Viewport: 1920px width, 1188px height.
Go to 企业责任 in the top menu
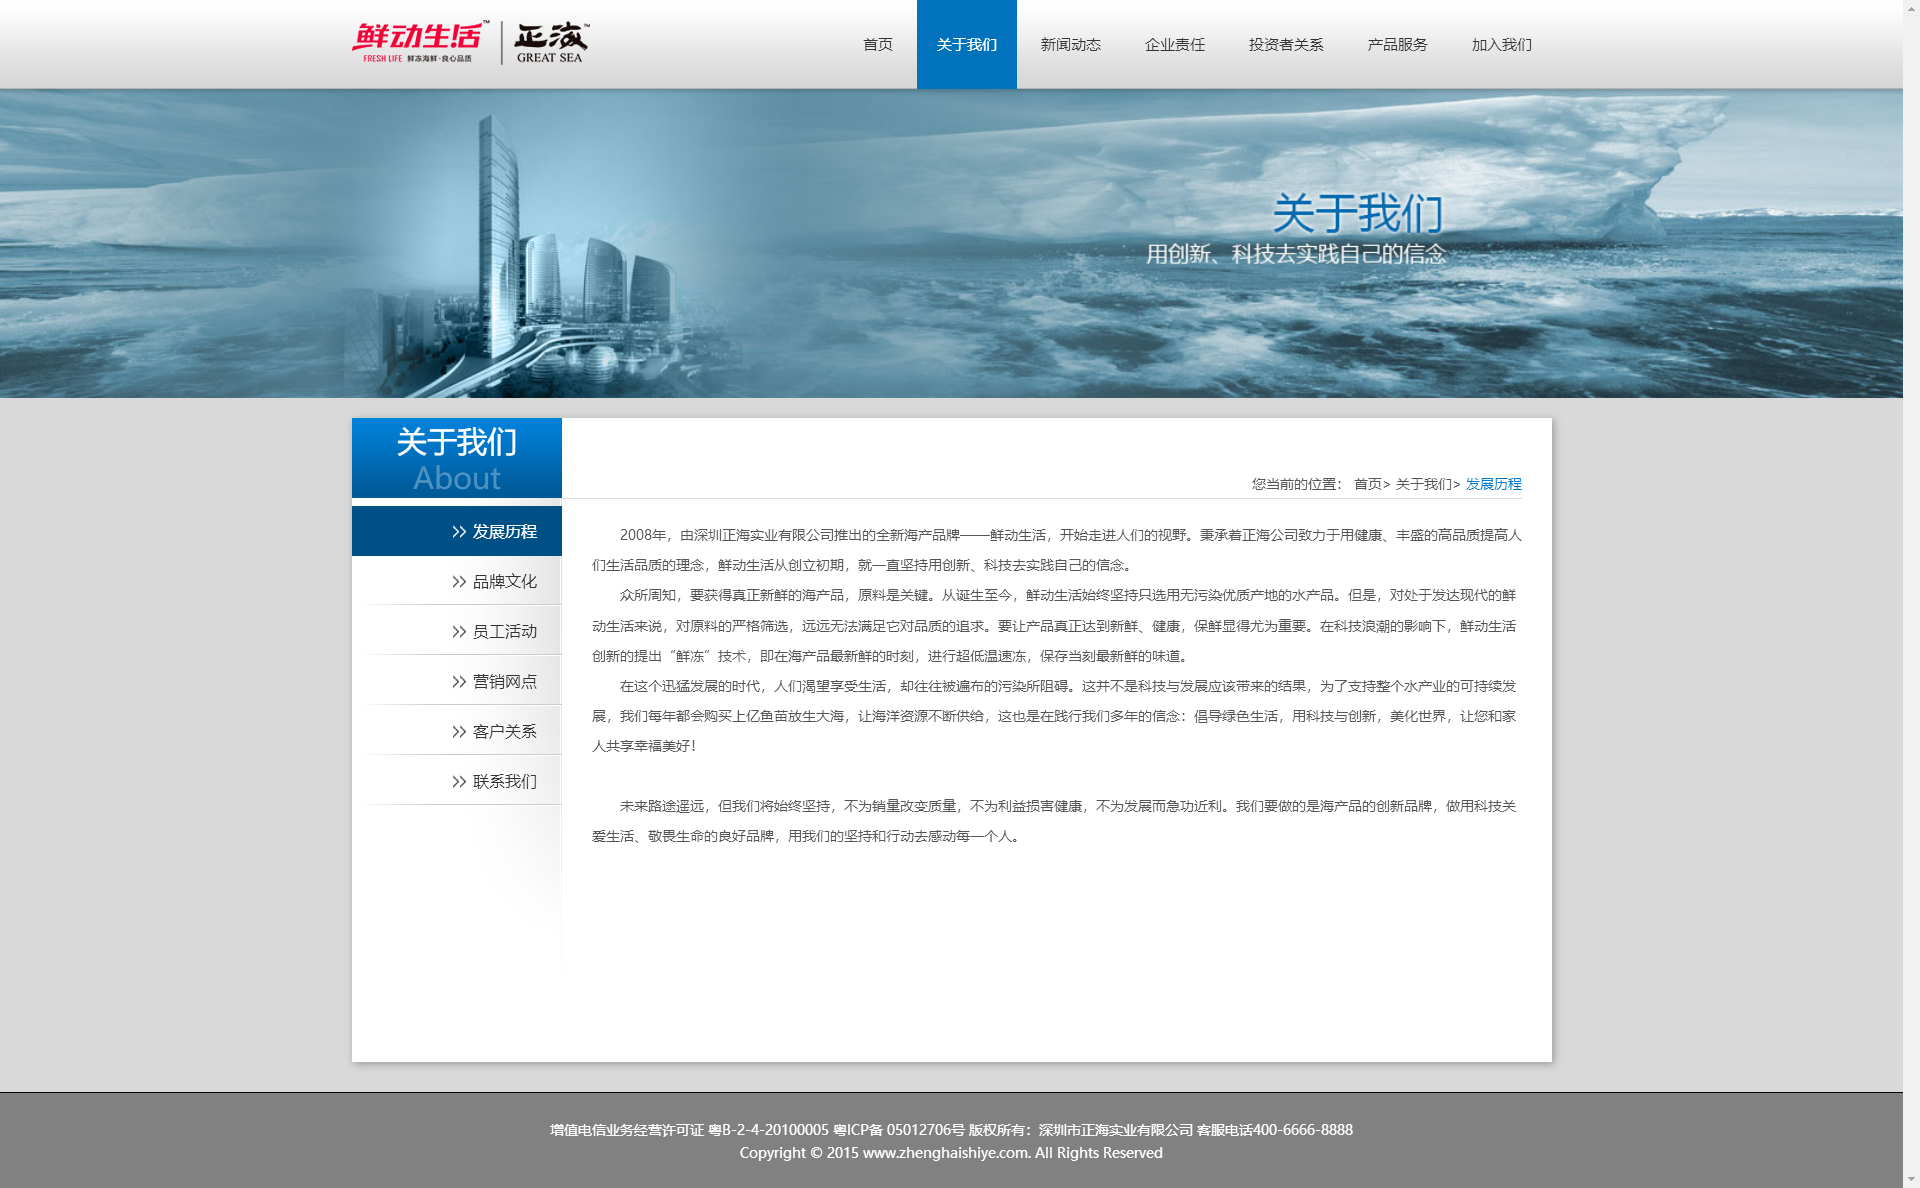tap(1174, 45)
